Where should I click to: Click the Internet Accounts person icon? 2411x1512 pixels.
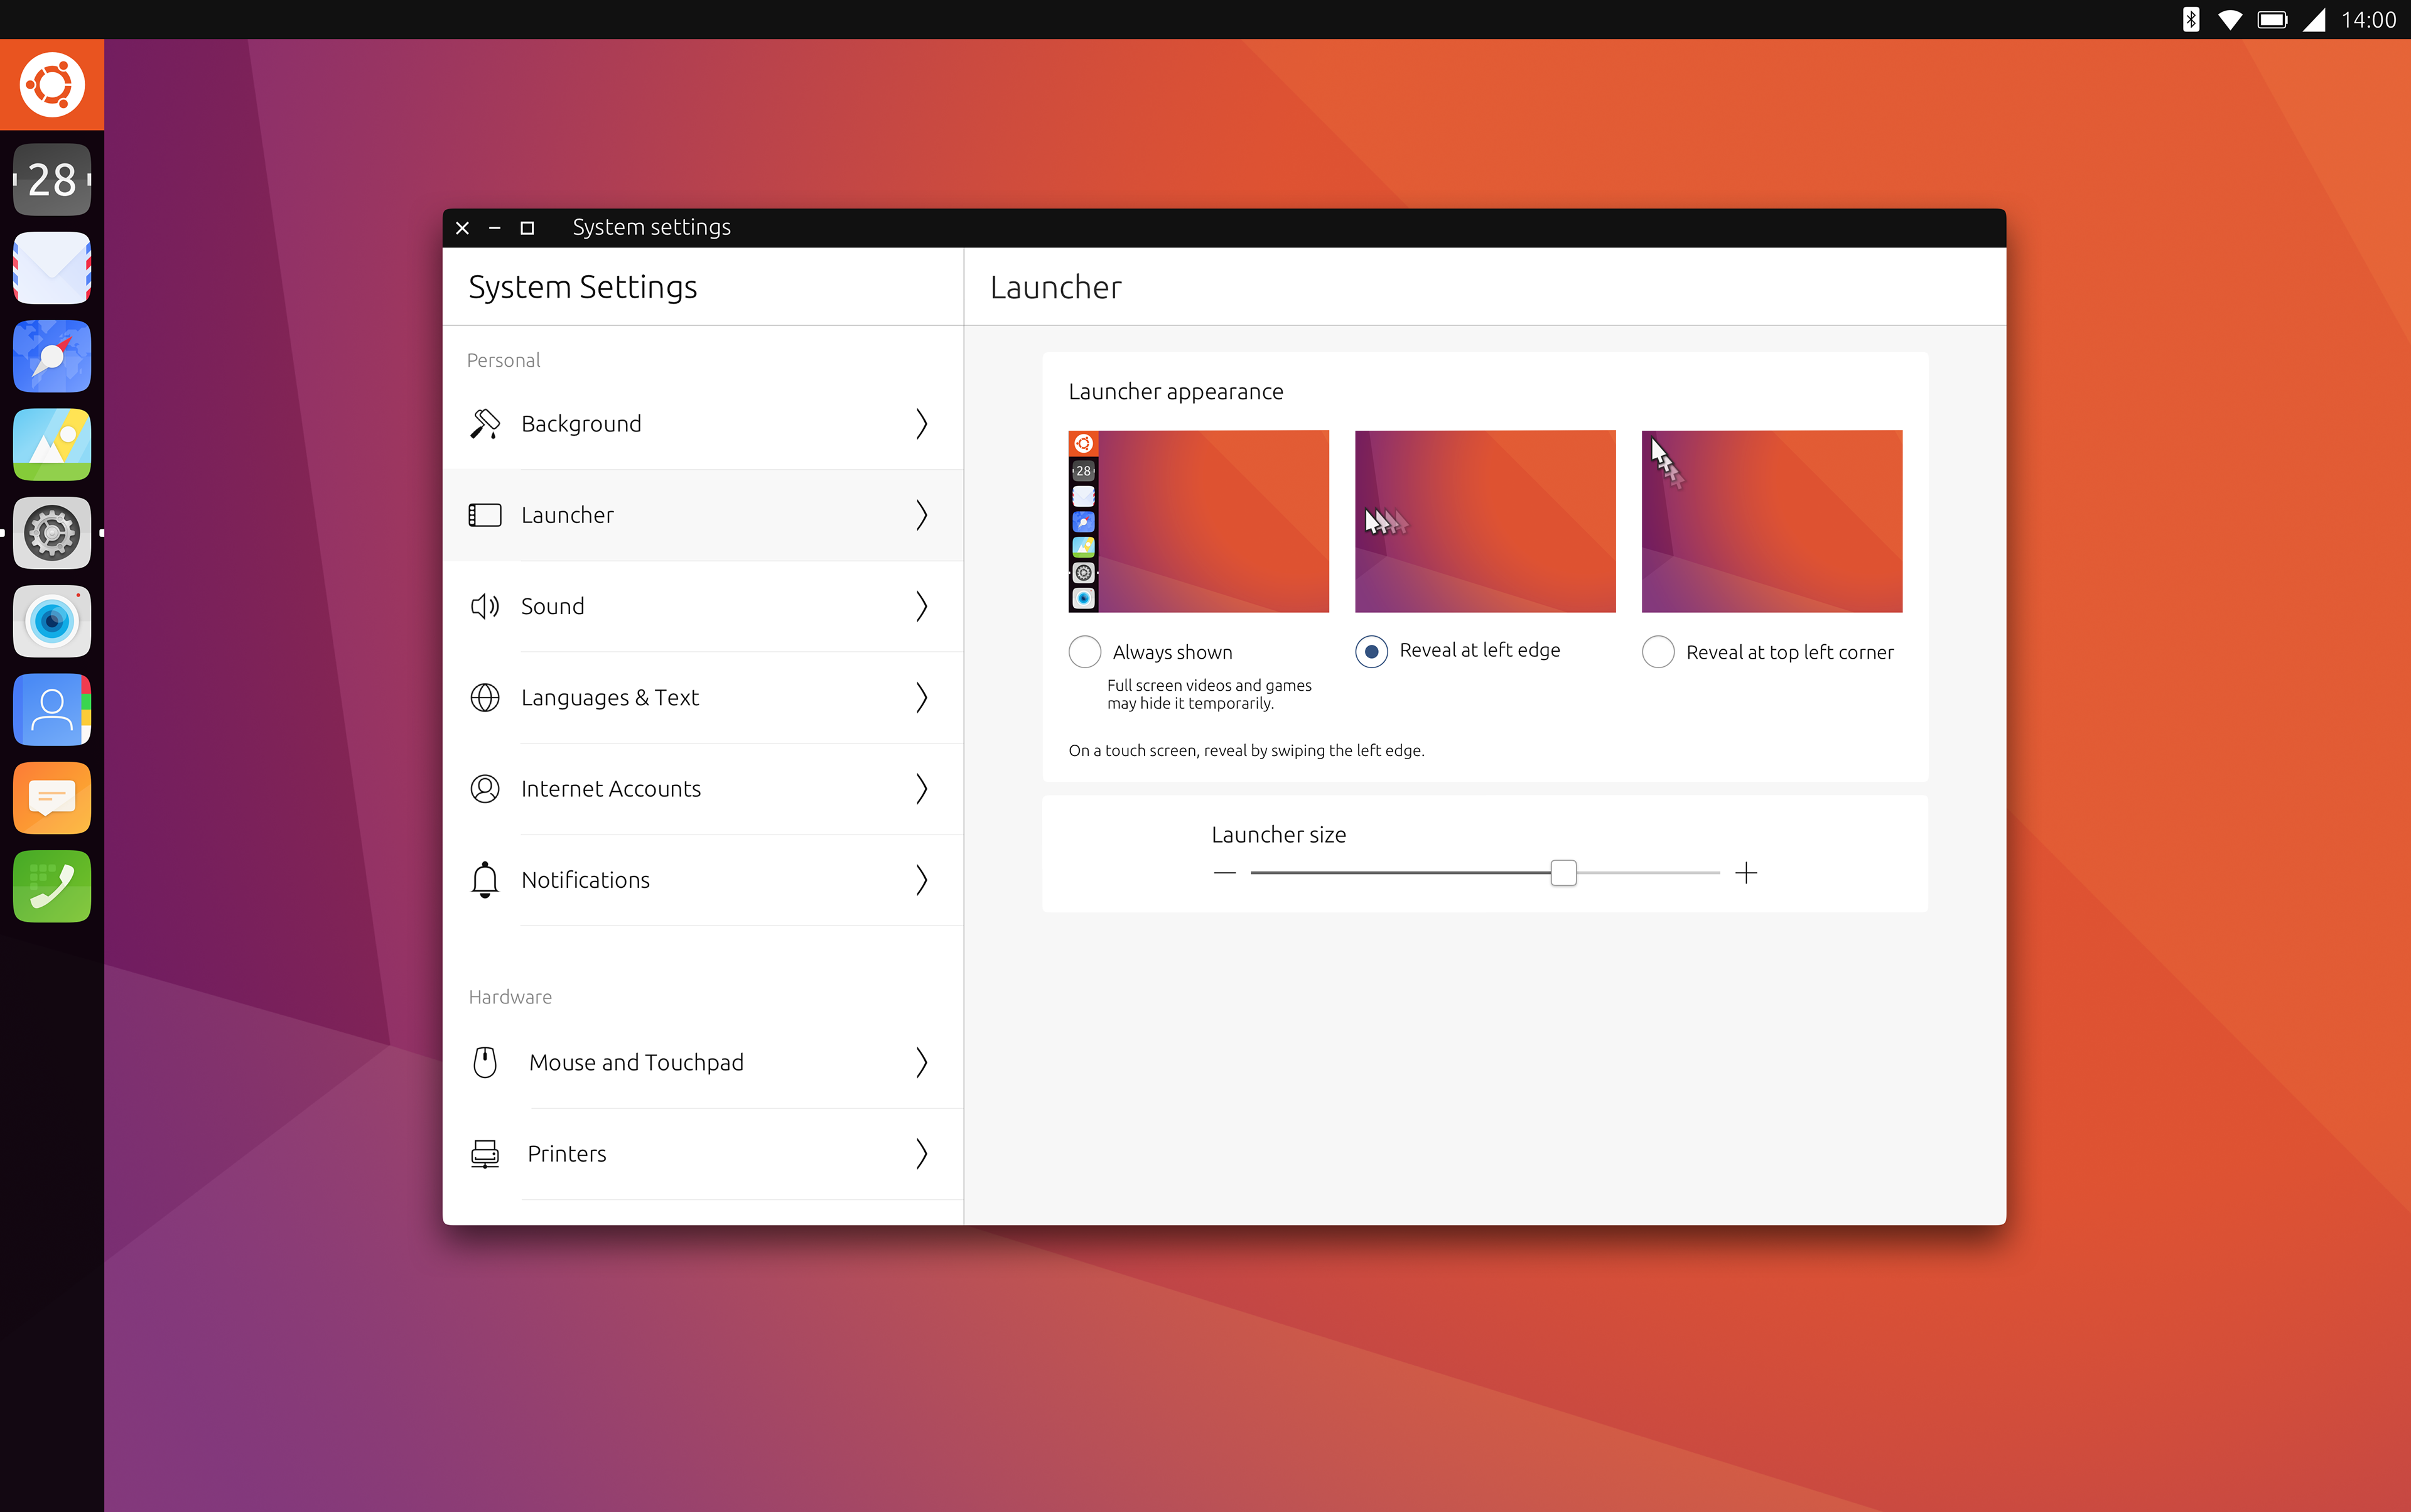point(485,788)
